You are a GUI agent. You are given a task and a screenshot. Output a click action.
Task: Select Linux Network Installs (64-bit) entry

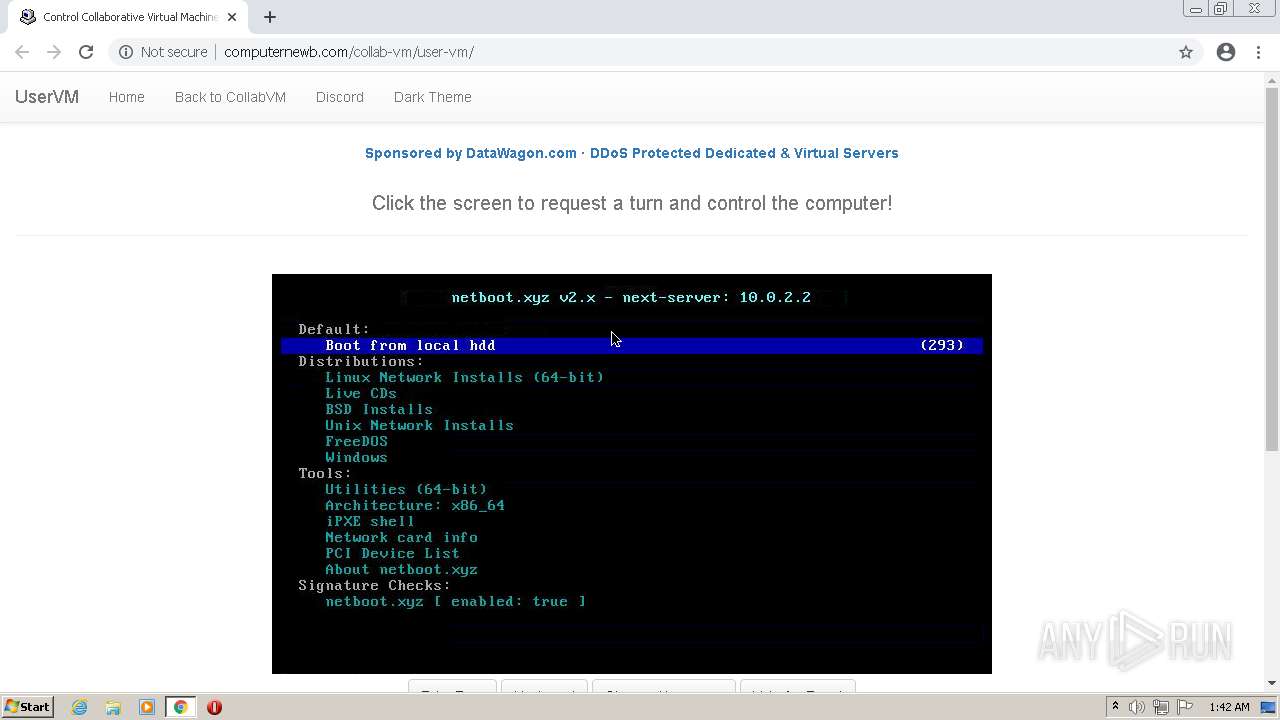[464, 377]
